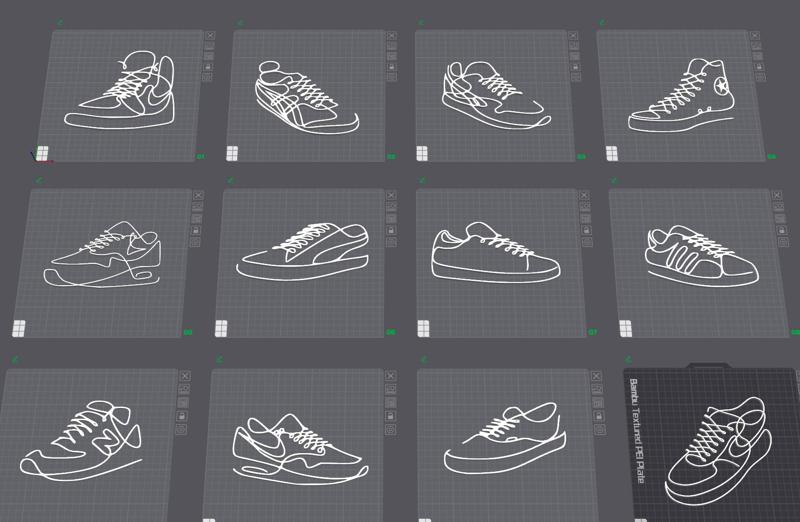Screen dimensions: 800x522
Task: Remove the Onitsuka Tiger striped shoe plate
Action: coord(391,36)
